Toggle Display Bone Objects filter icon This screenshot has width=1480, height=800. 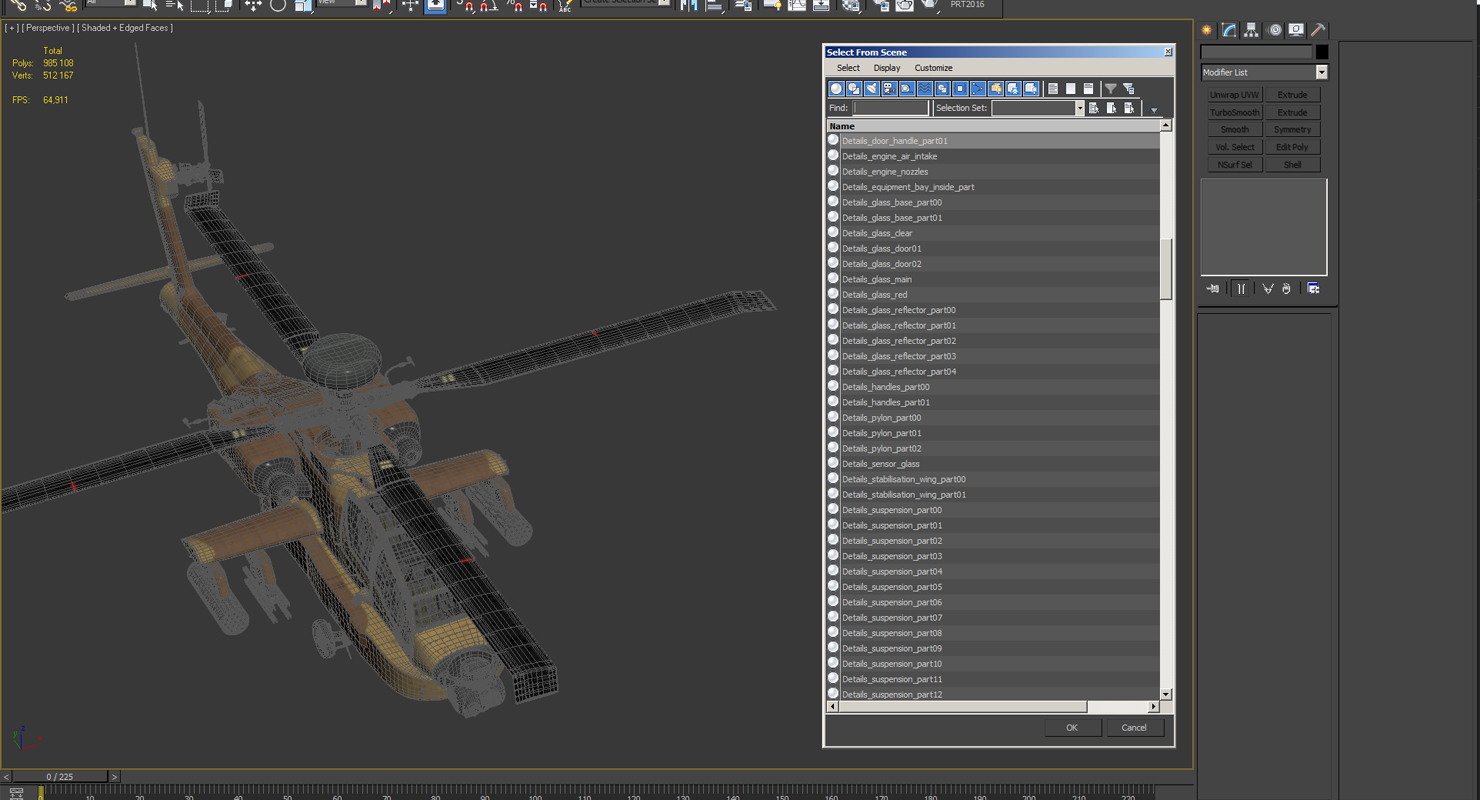click(x=978, y=89)
